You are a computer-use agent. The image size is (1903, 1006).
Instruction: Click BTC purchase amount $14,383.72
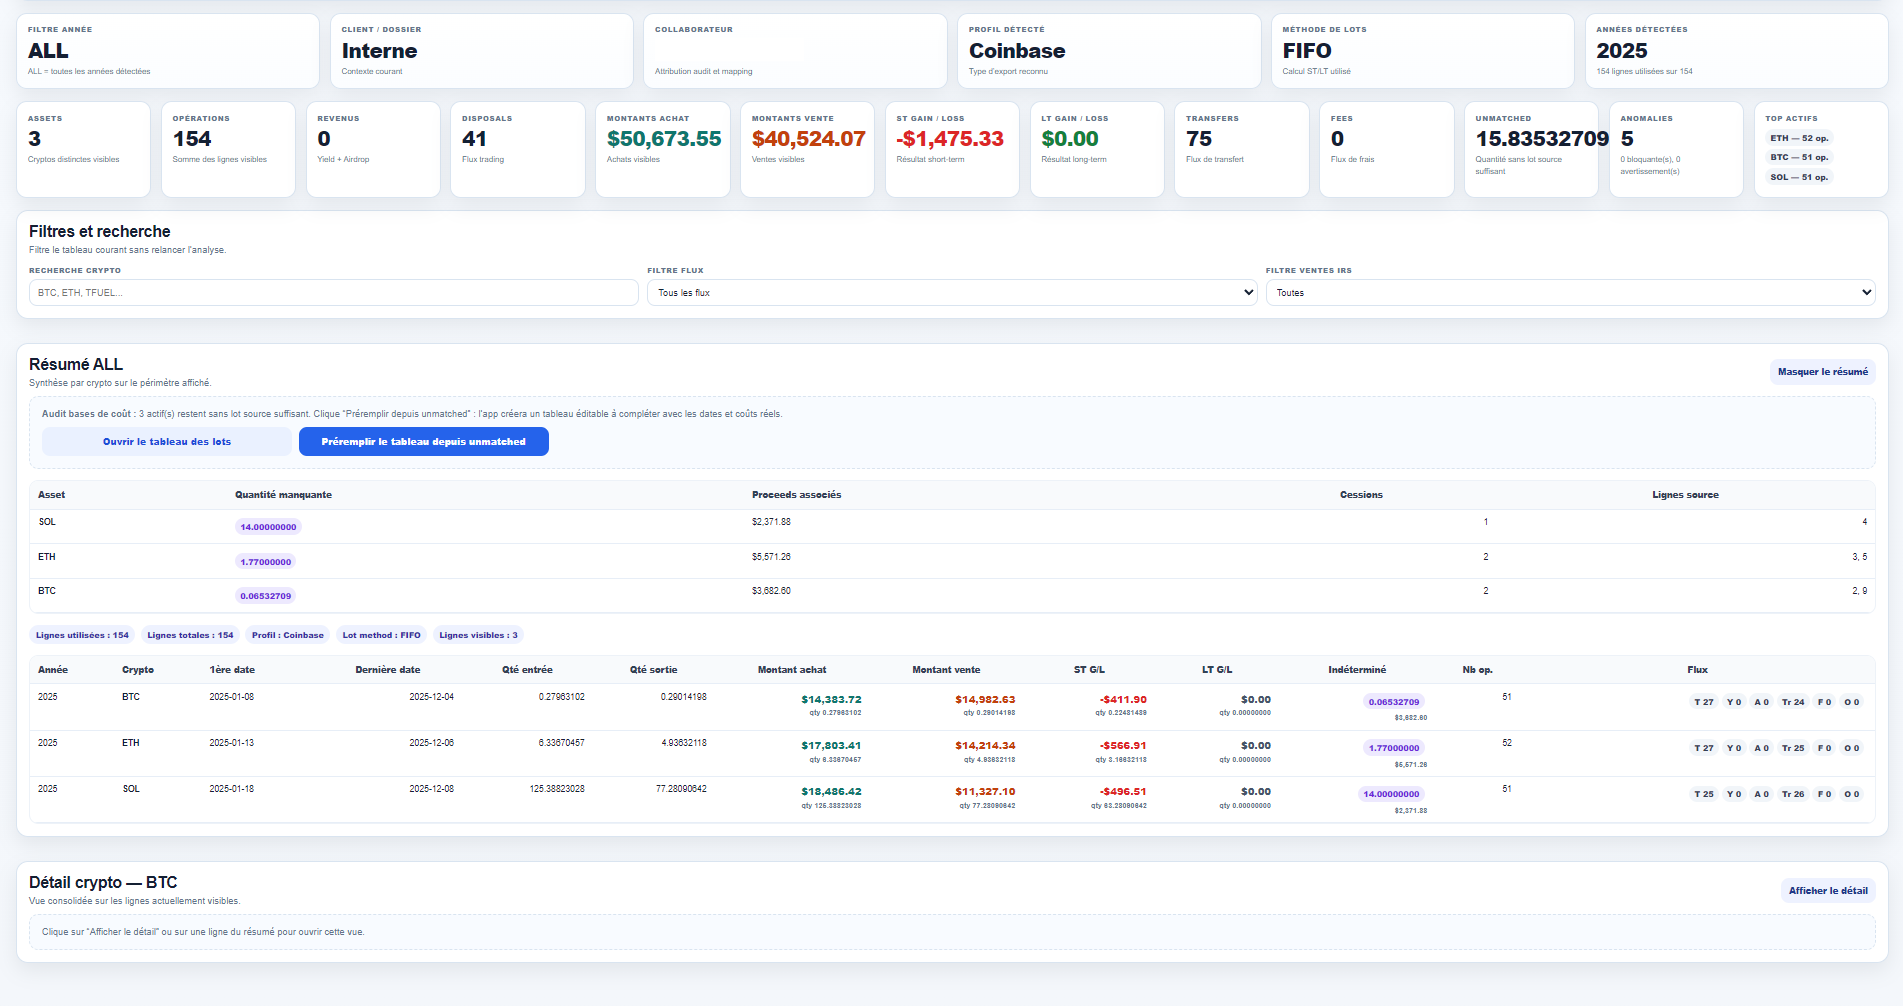tap(831, 700)
